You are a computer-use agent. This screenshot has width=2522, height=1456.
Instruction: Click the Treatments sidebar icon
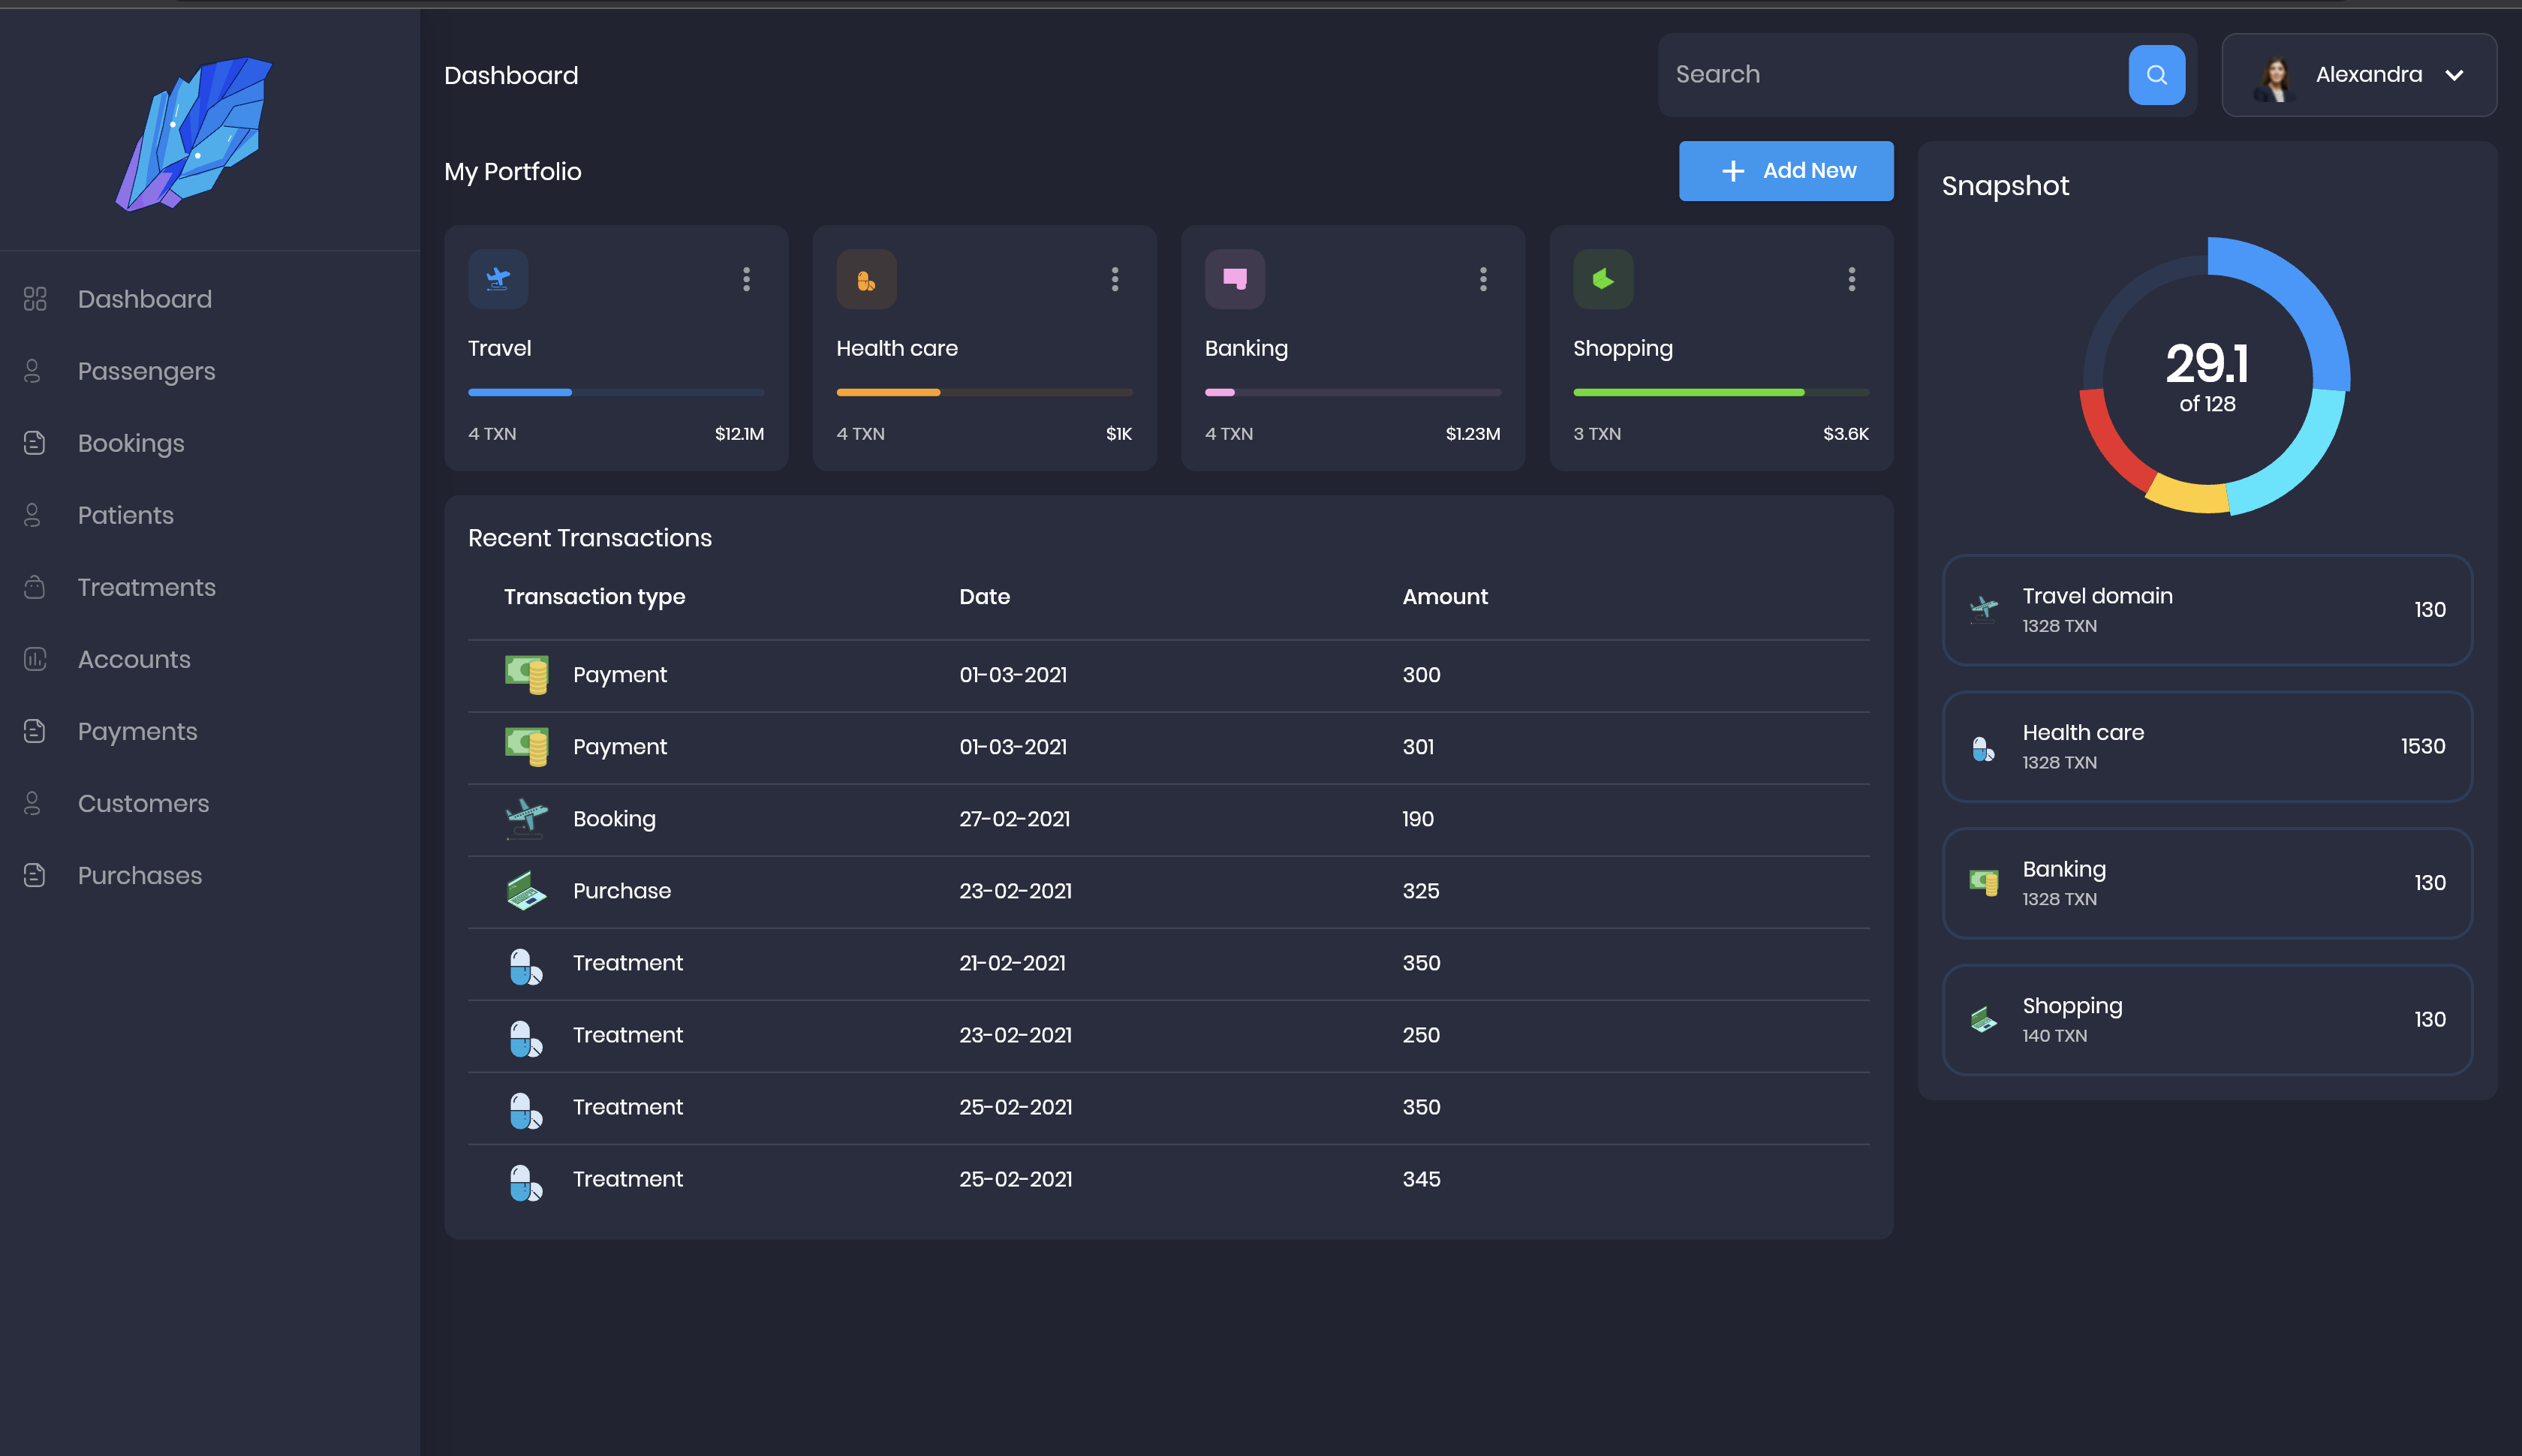coord(34,587)
